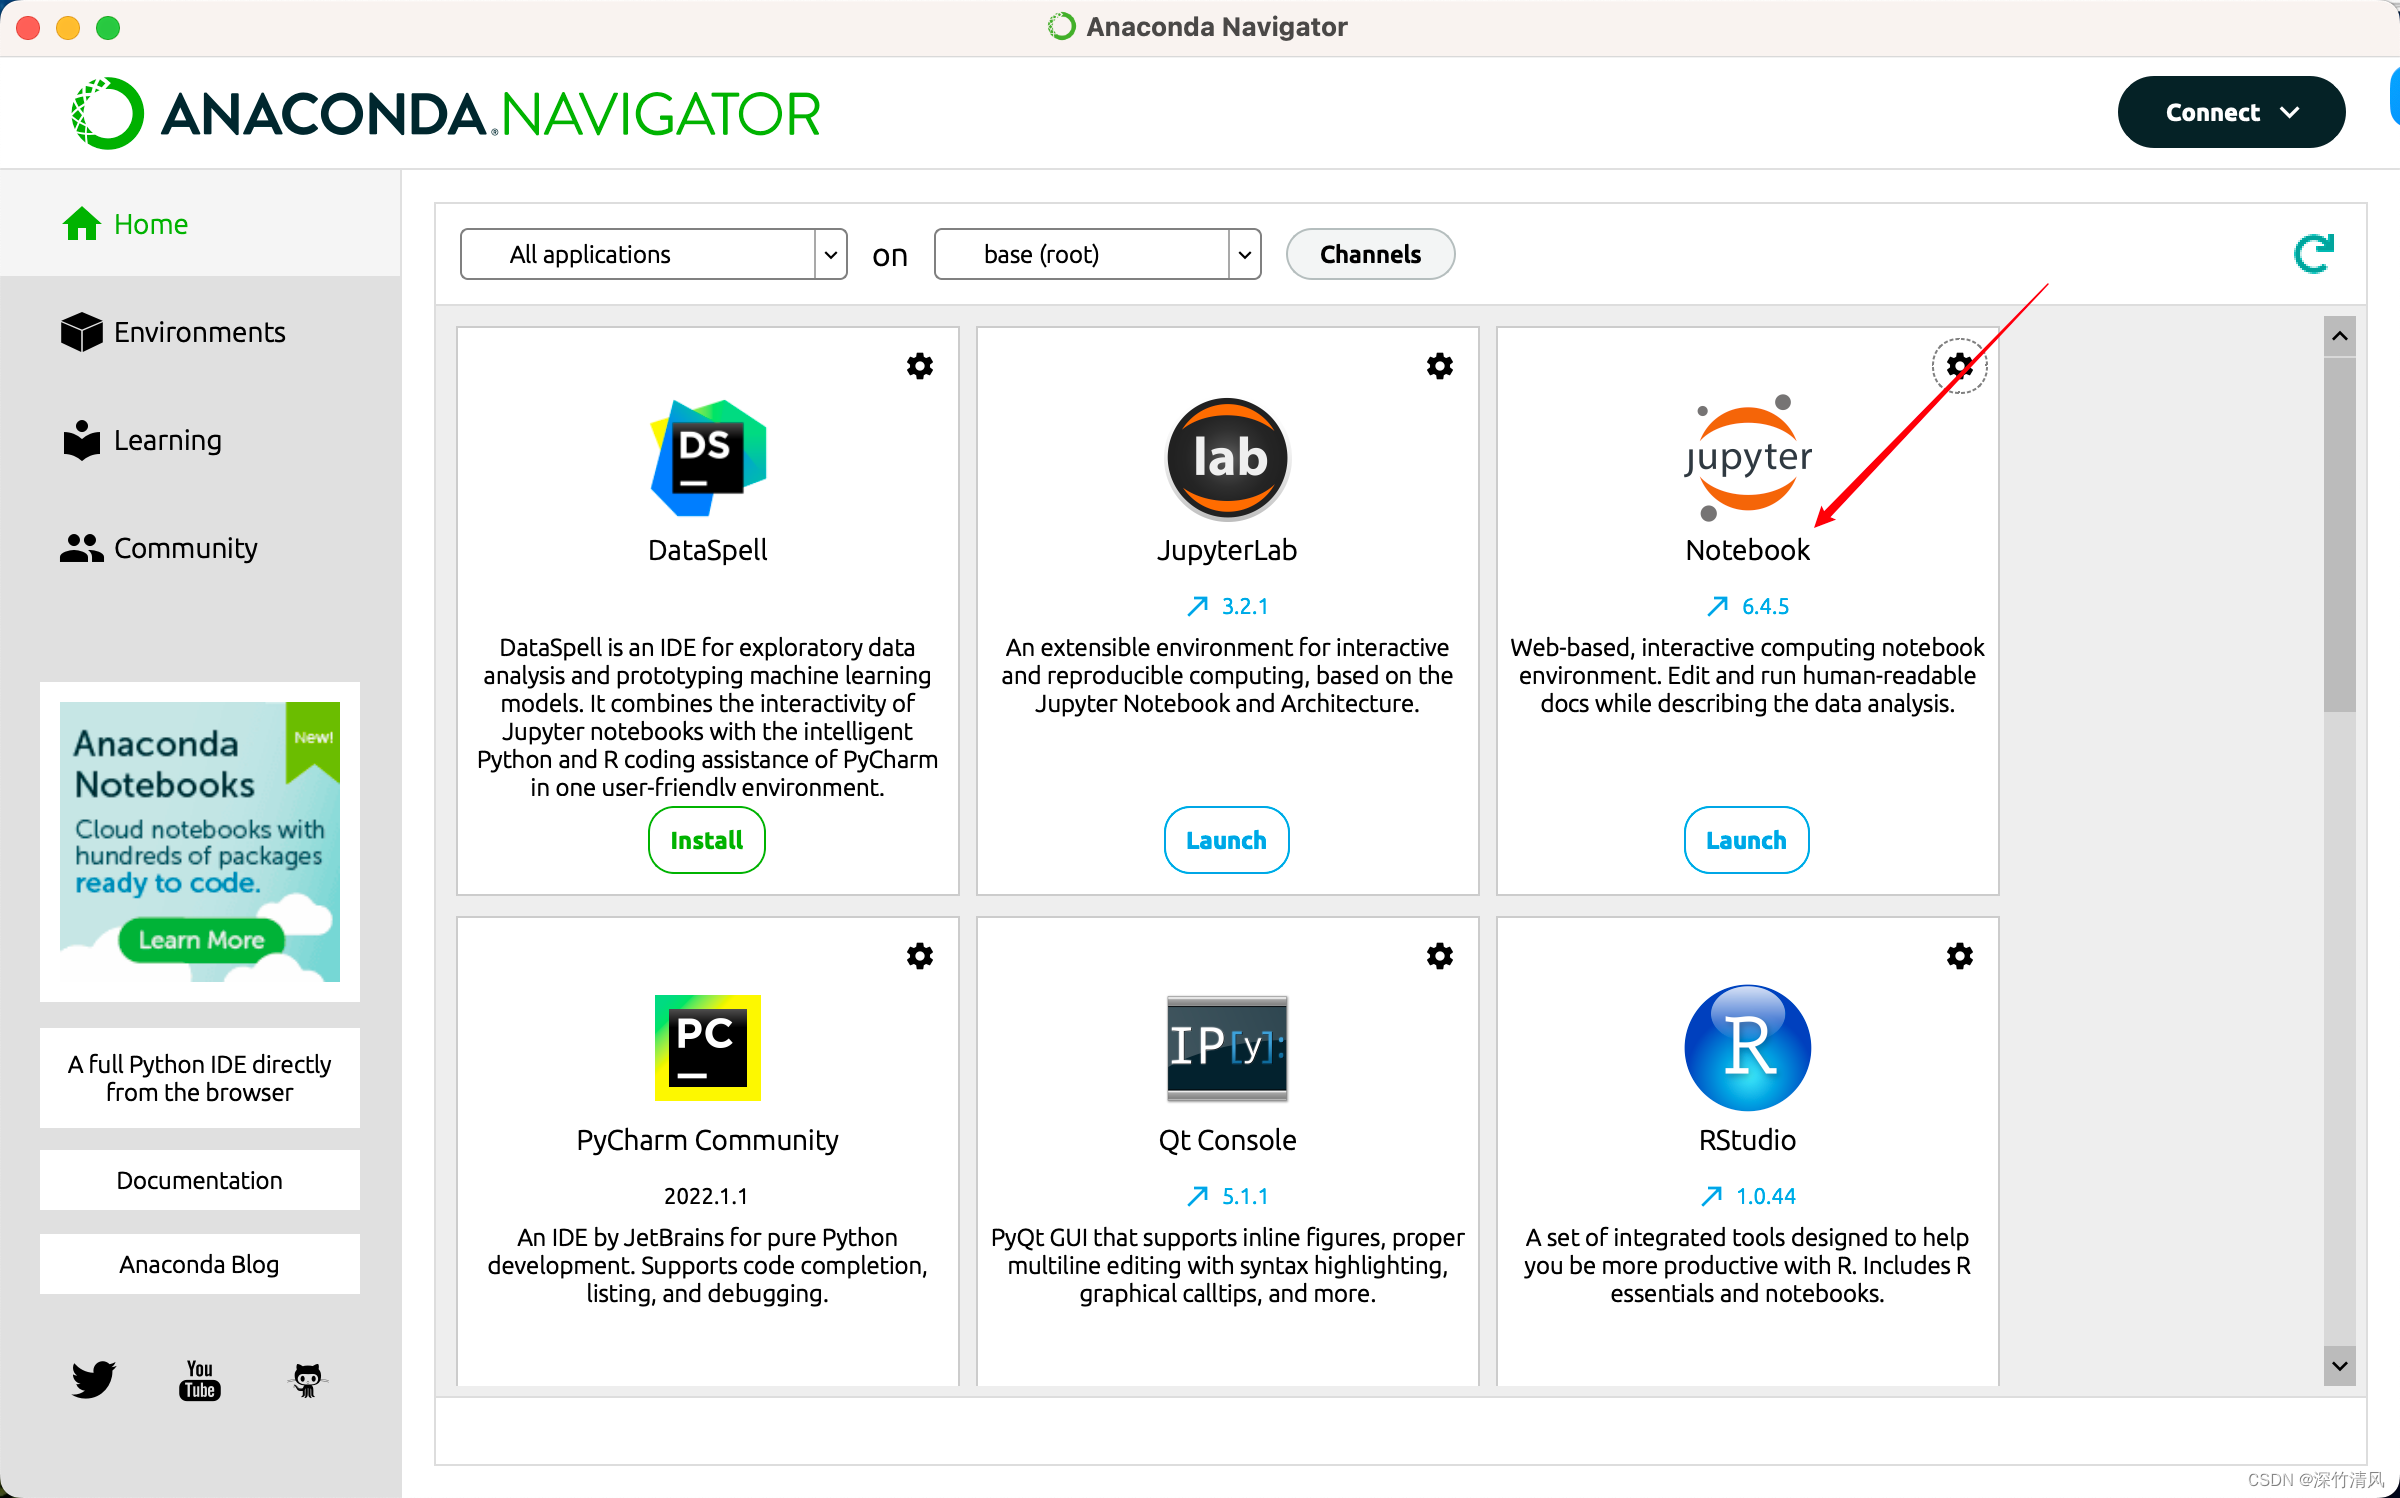Open PyCharm Community gear settings
Viewport: 2400px width, 1498px height.
tap(919, 956)
